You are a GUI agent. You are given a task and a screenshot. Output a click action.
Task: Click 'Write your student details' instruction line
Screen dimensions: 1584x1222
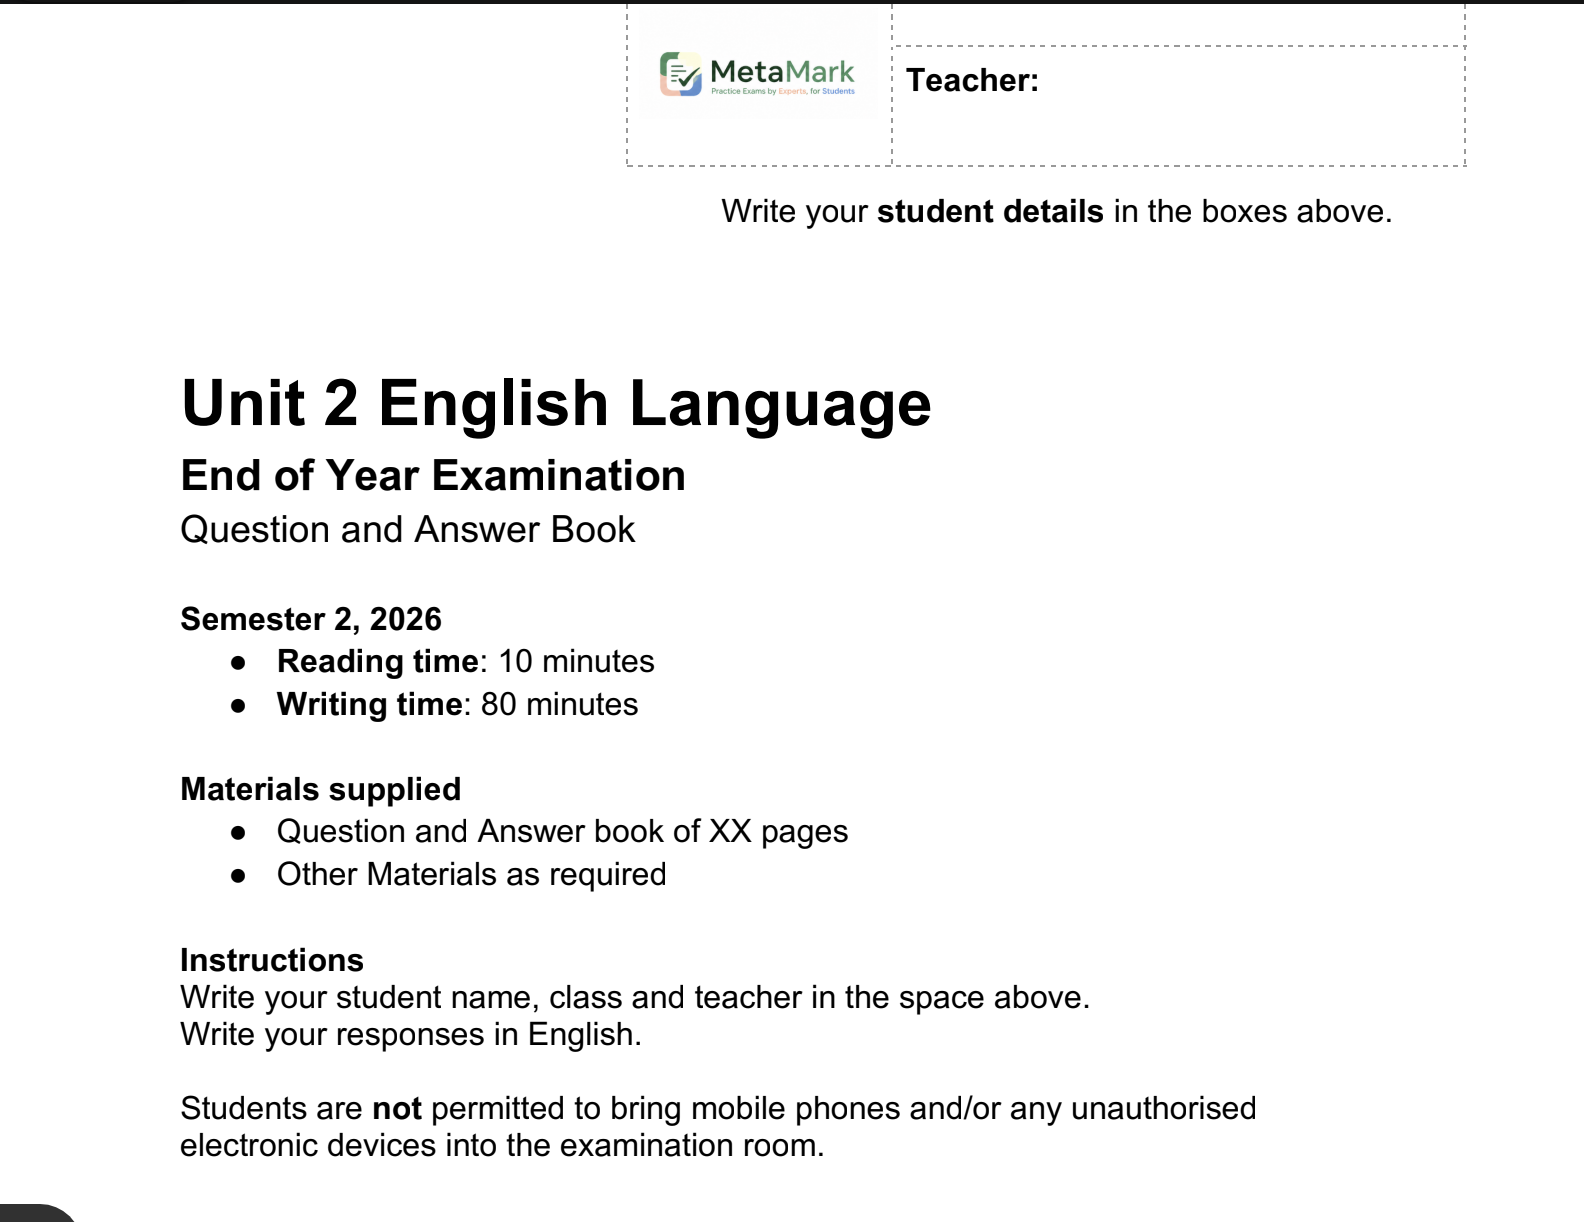pyautogui.click(x=1057, y=212)
